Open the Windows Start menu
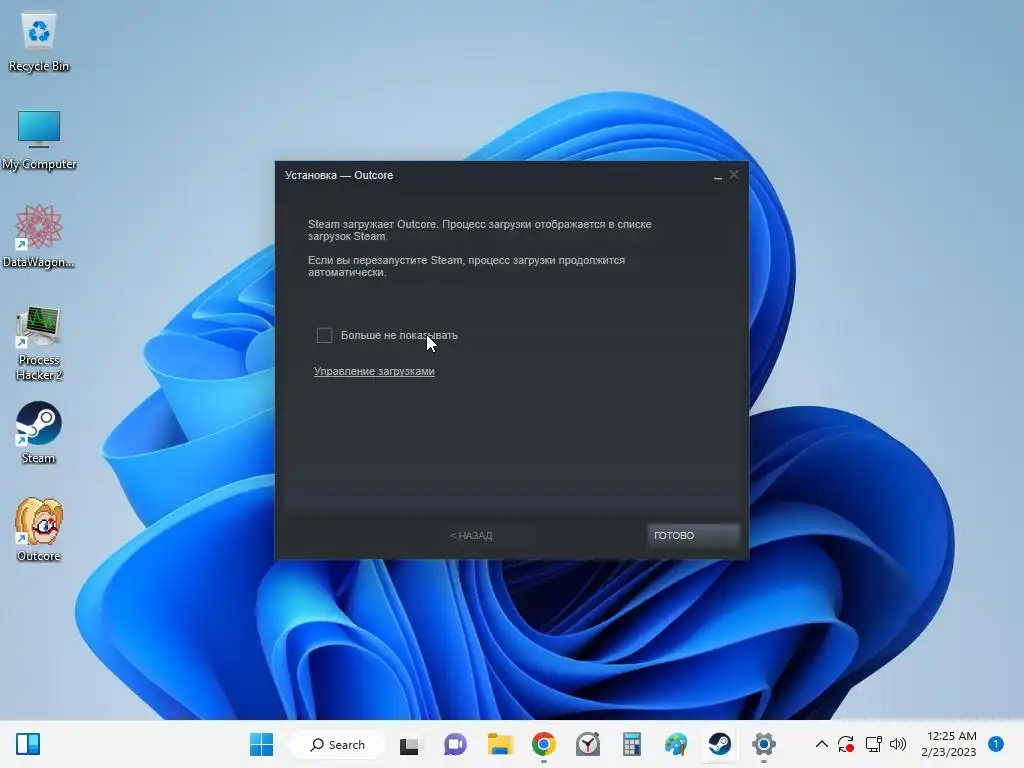The height and width of the screenshot is (768, 1024). [261, 744]
